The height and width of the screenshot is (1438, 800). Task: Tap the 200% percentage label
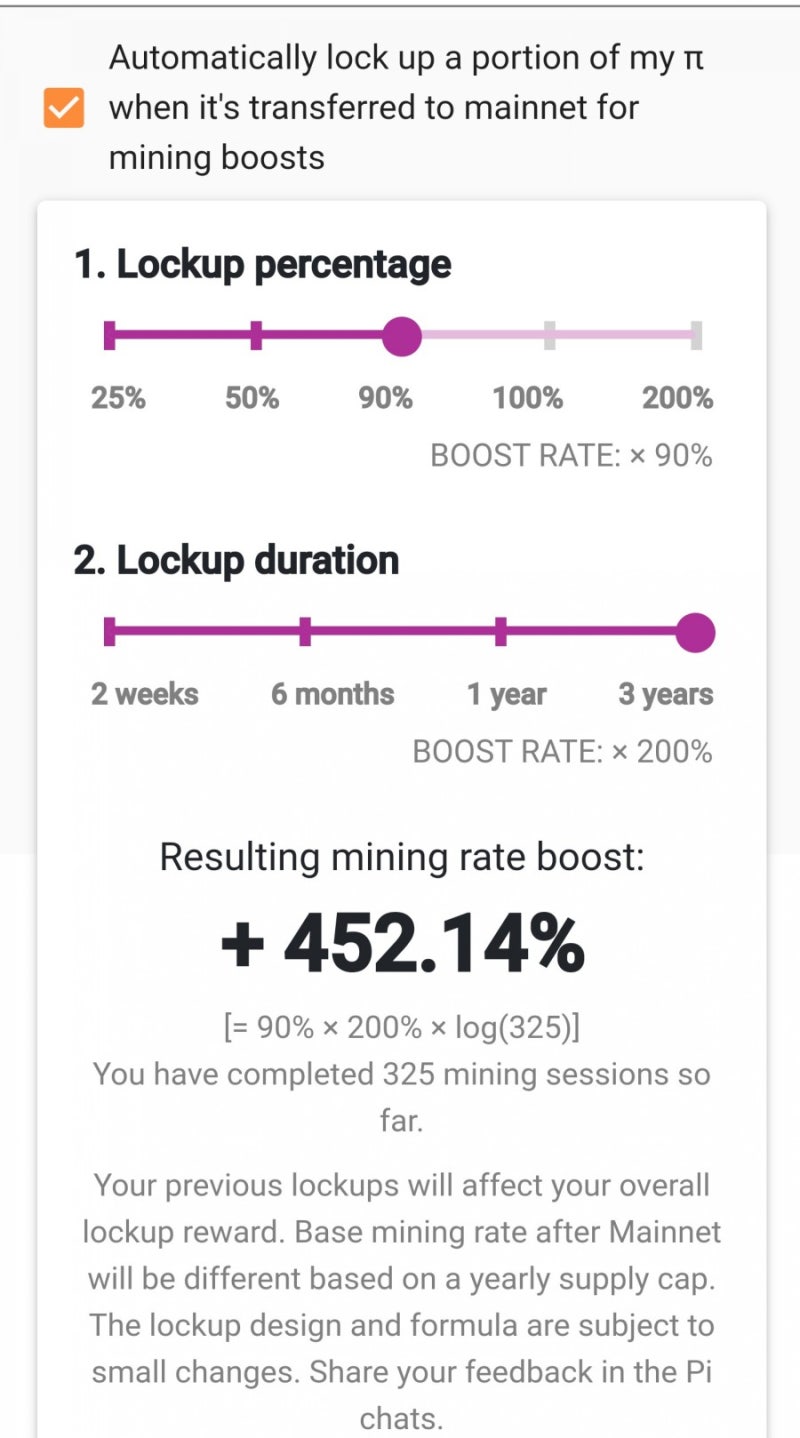(x=677, y=398)
